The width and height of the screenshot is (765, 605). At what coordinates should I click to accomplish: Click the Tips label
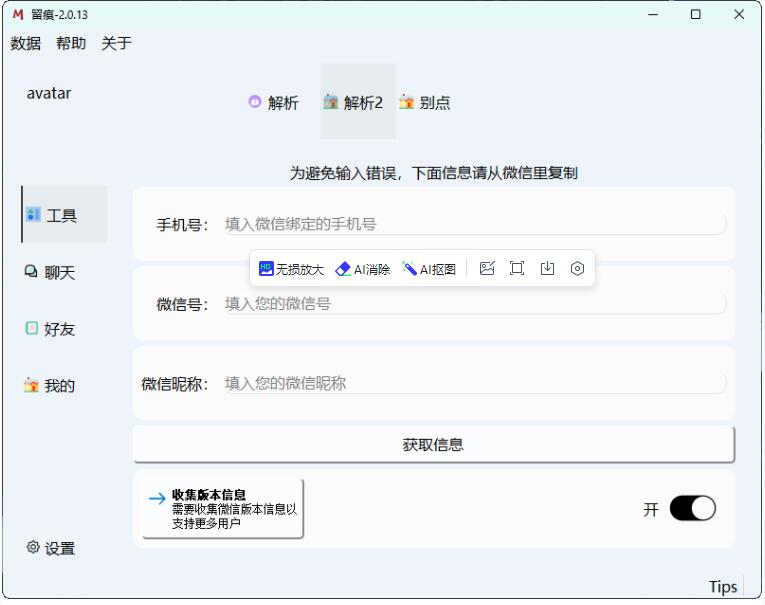(x=723, y=586)
